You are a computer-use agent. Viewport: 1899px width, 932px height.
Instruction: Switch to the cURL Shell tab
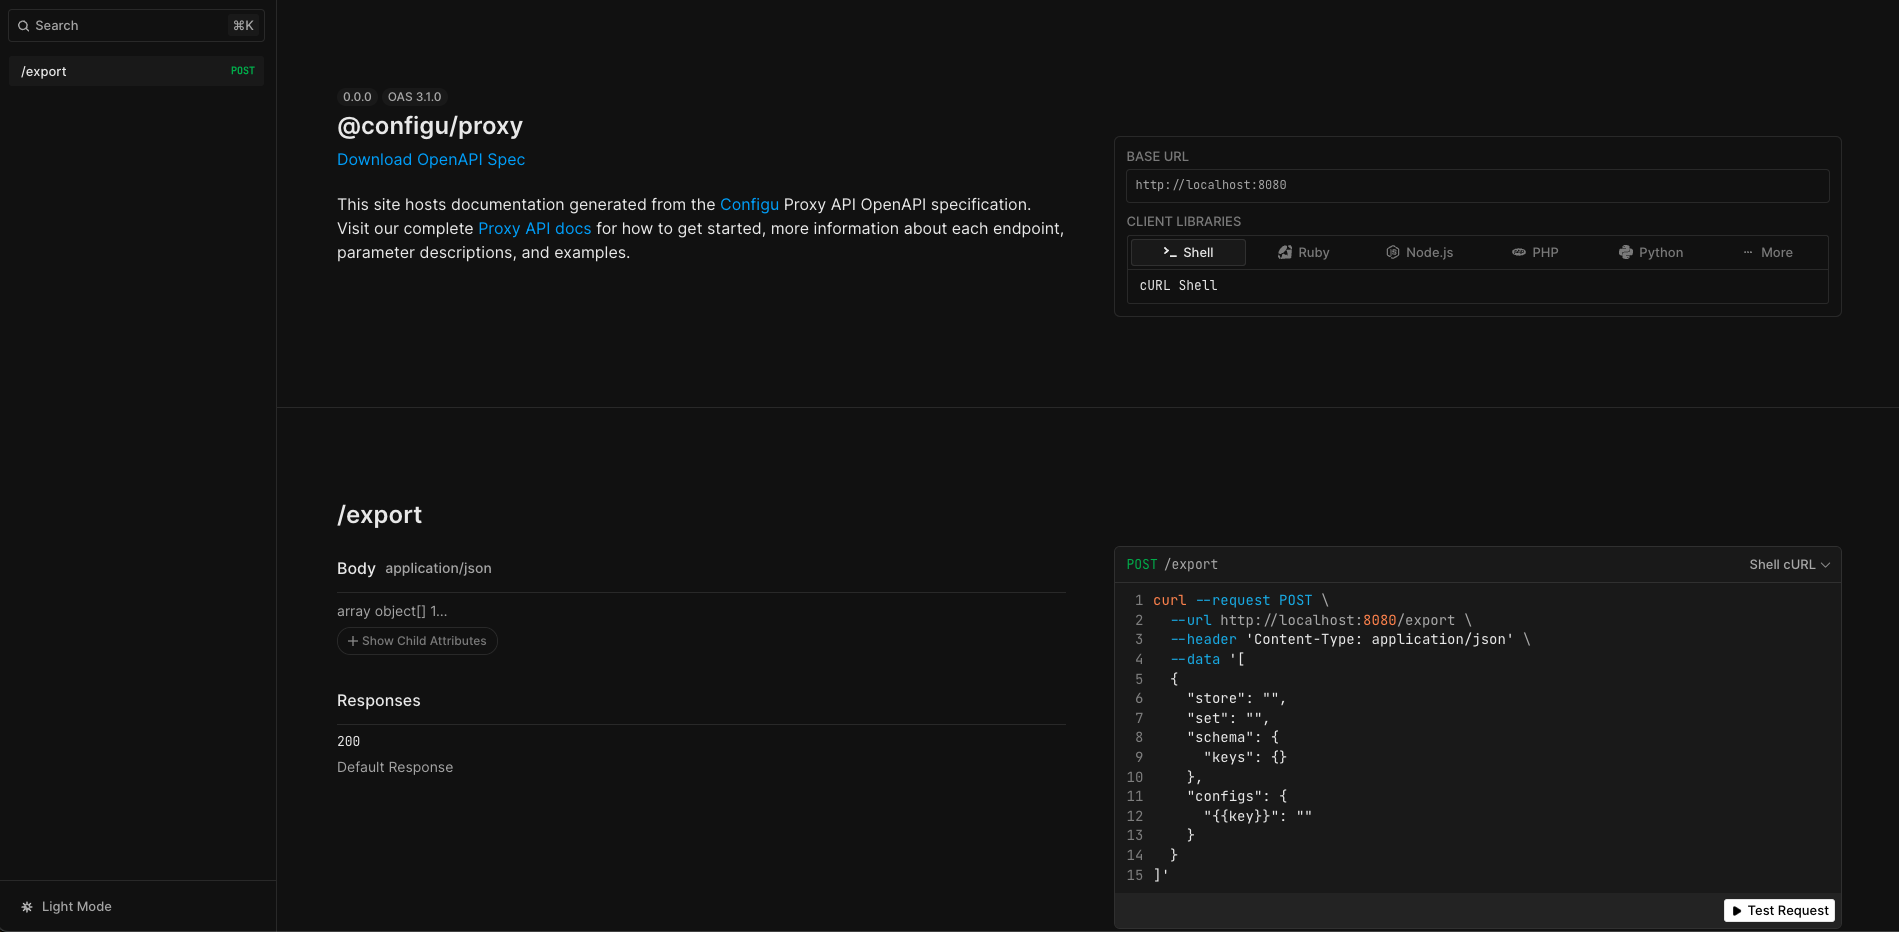[x=1178, y=286]
